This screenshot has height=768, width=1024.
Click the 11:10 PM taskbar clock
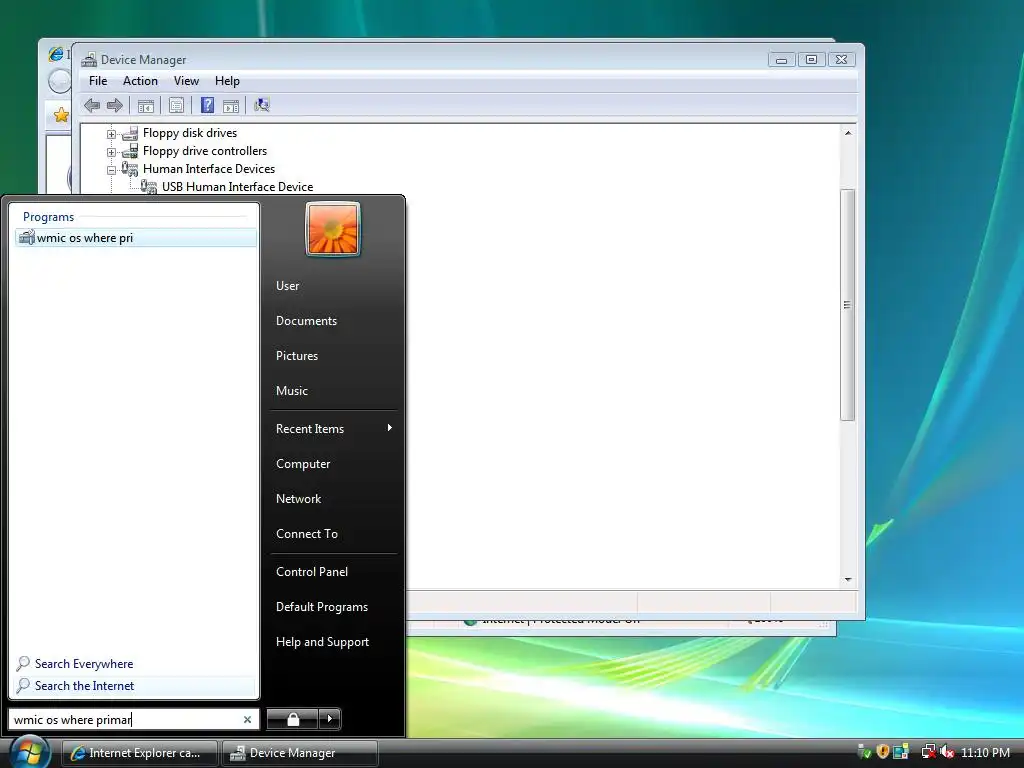point(985,753)
